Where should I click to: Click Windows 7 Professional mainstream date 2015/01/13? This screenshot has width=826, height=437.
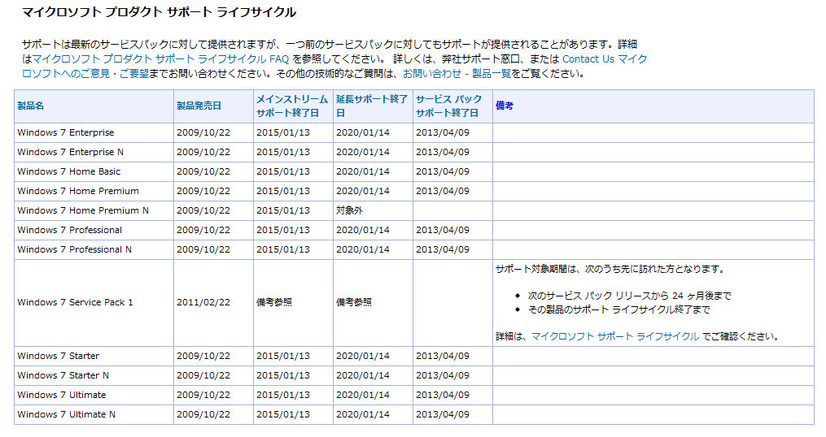point(283,230)
